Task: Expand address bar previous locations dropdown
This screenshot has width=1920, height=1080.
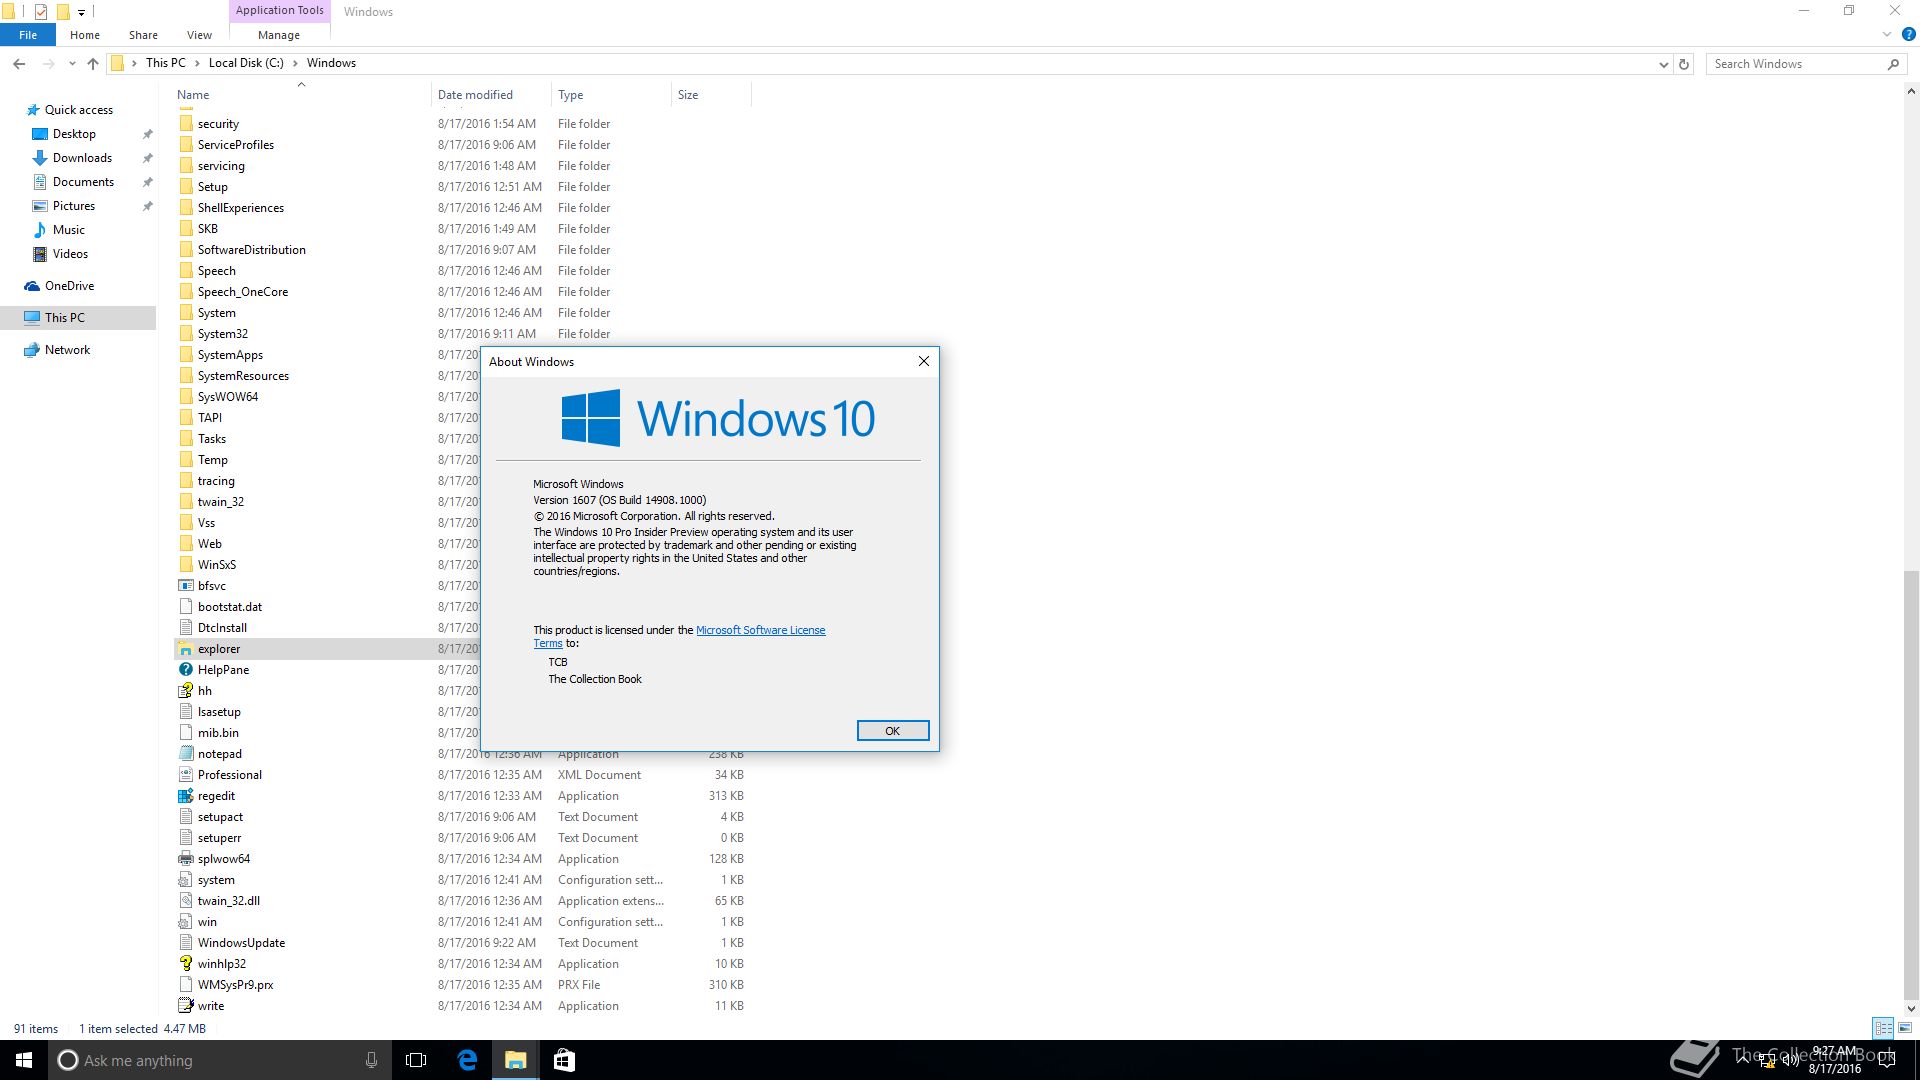Action: [x=1663, y=64]
